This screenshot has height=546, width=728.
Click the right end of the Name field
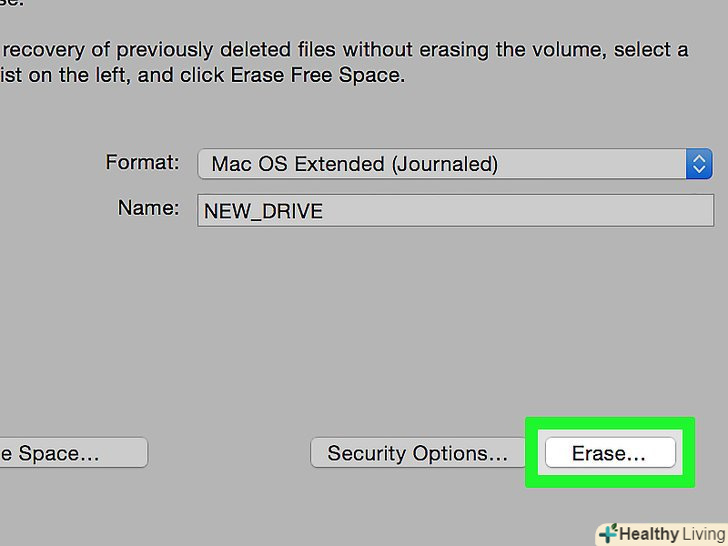tap(700, 211)
